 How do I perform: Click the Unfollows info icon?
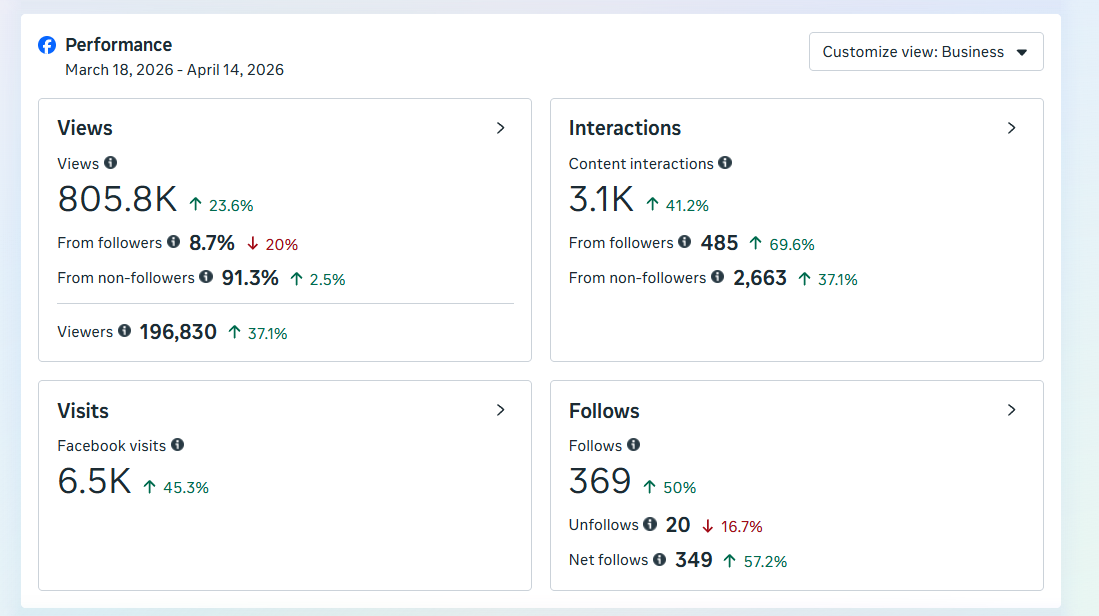651,524
